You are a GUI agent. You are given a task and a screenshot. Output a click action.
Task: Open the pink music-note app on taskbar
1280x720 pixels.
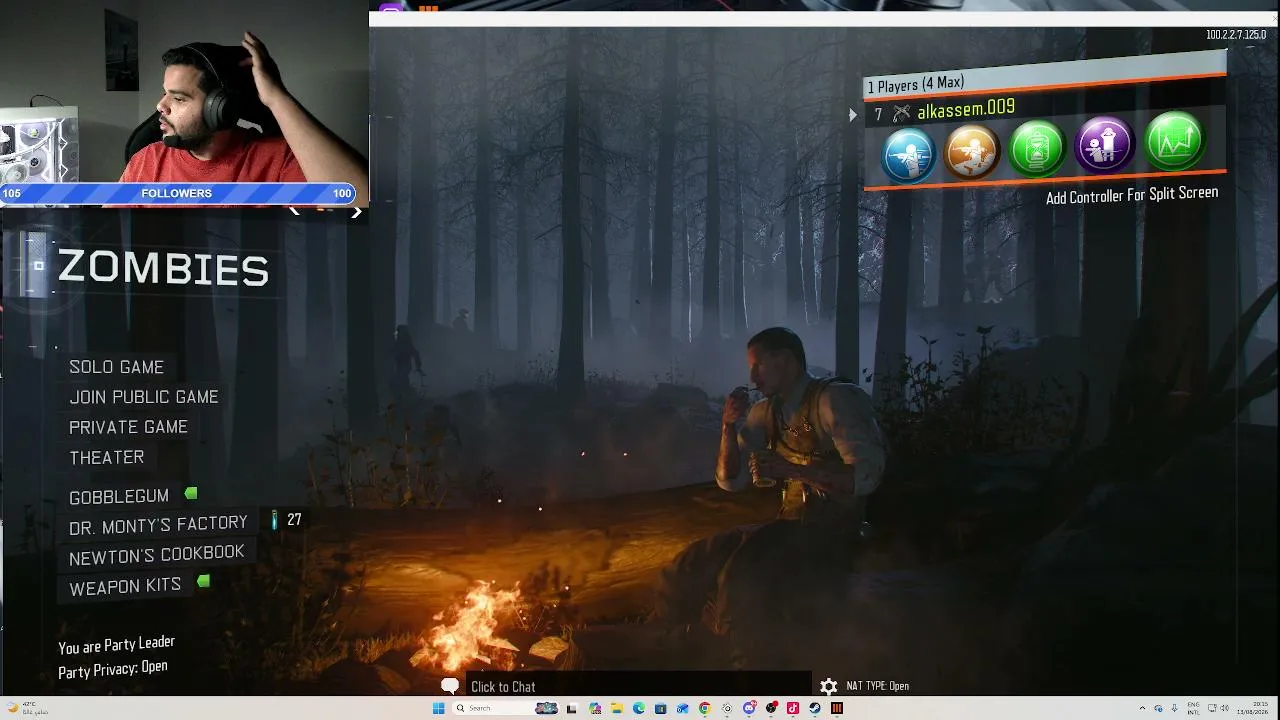click(793, 708)
